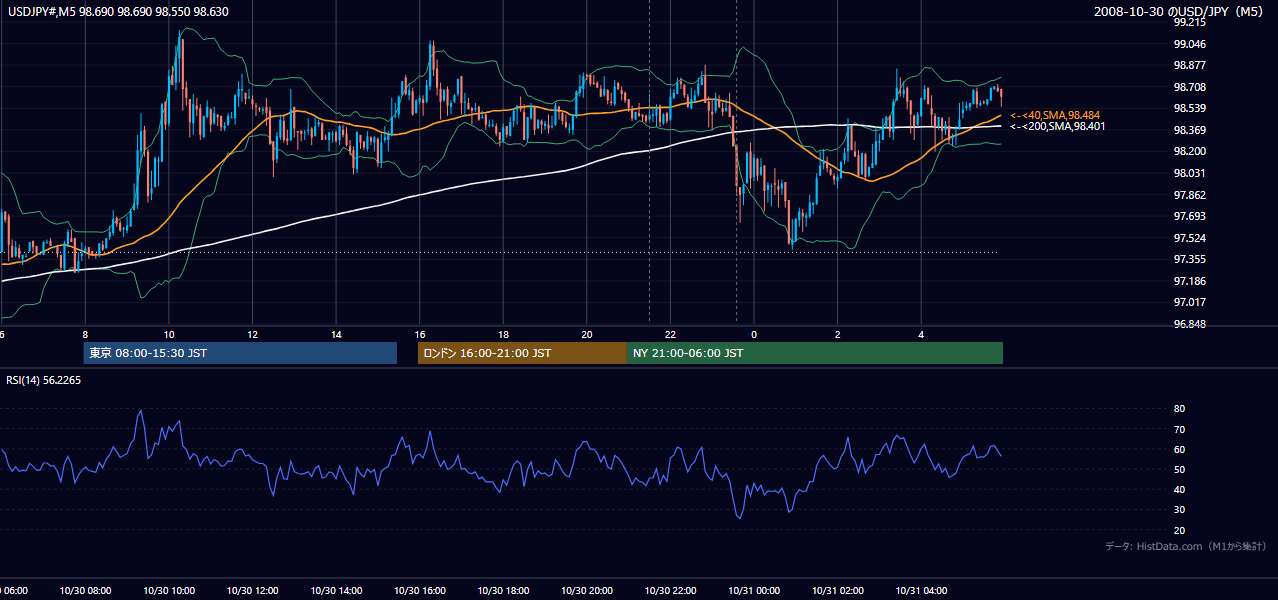Select RSI scale value 30
This screenshot has height=600, width=1278.
click(x=1179, y=510)
